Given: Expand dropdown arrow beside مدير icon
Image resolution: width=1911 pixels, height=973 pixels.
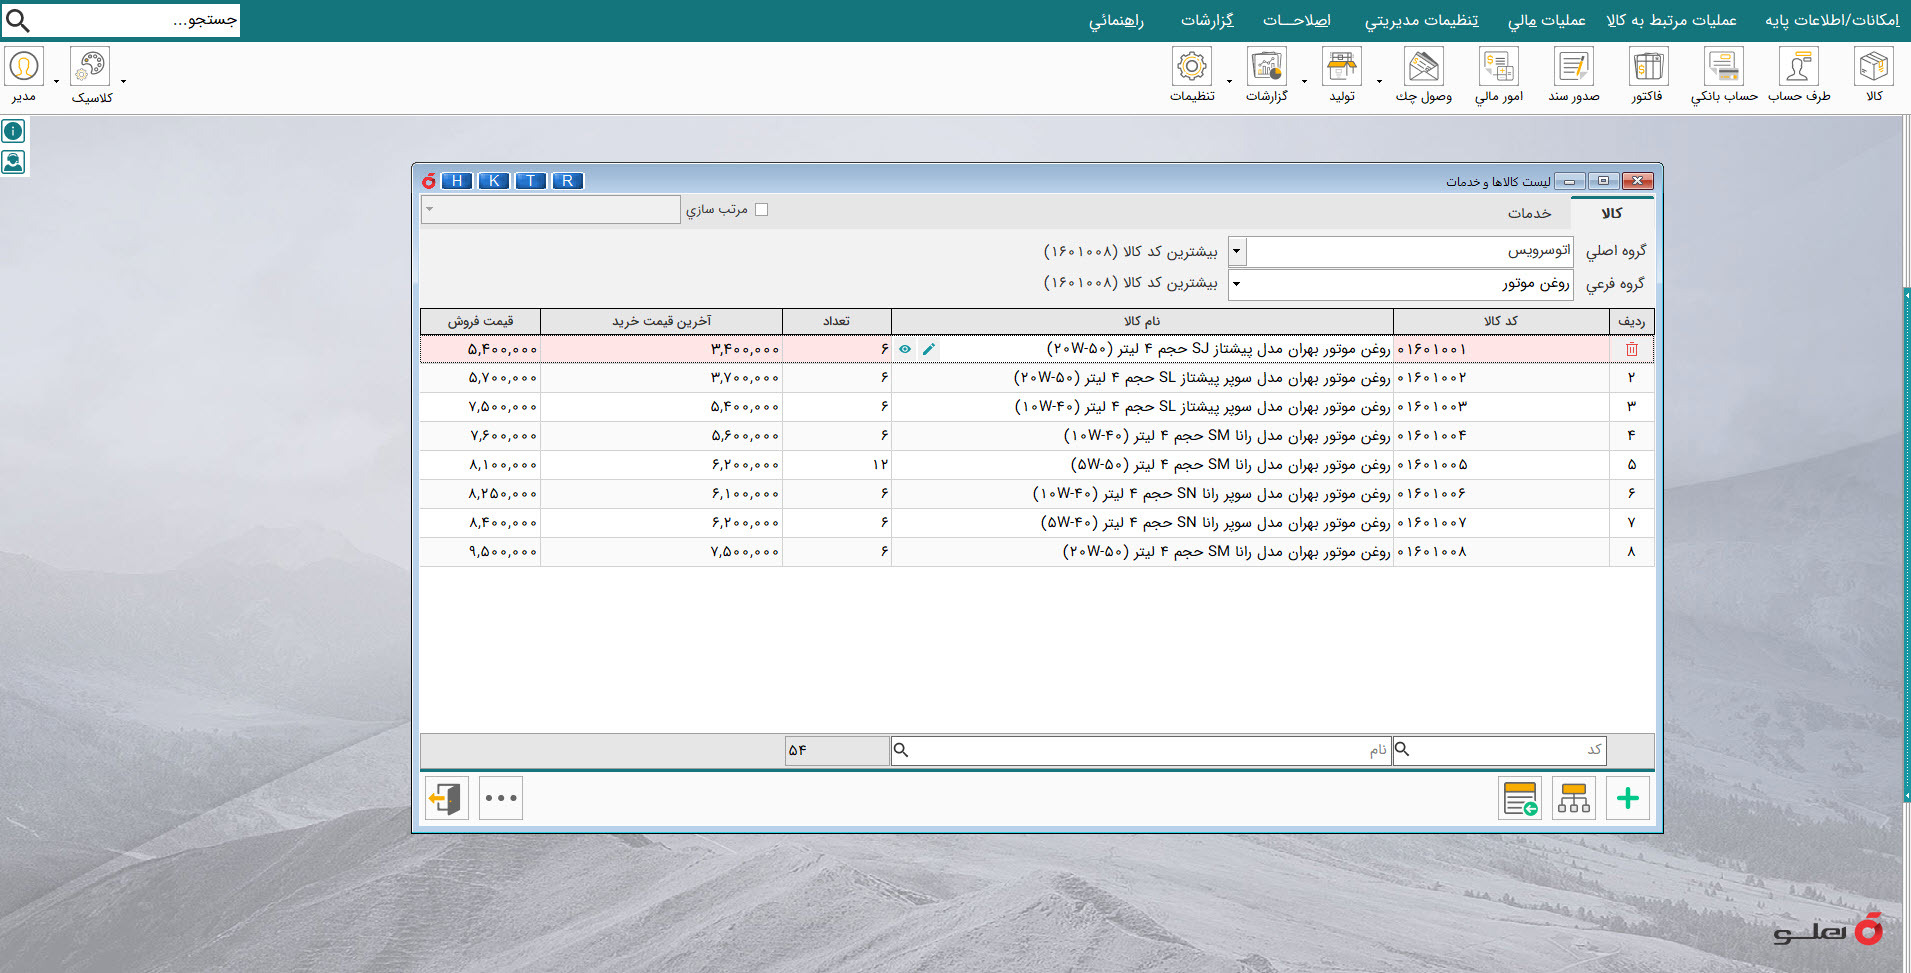Looking at the screenshot, I should click(x=56, y=81).
